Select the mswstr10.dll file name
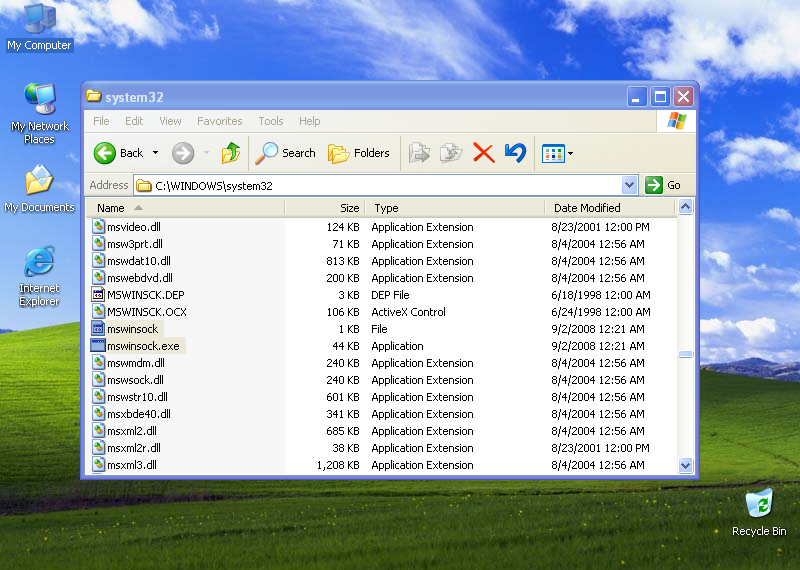This screenshot has width=800, height=570. [137, 396]
